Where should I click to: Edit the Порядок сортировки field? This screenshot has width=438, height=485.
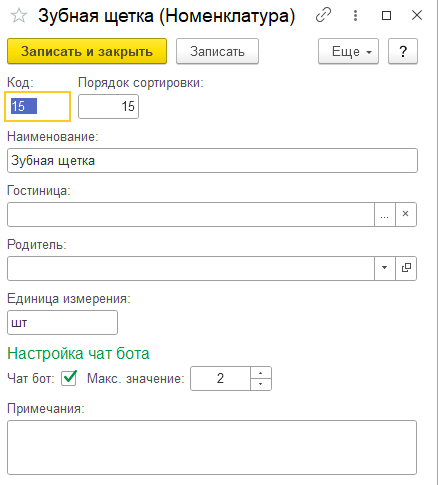(x=108, y=106)
